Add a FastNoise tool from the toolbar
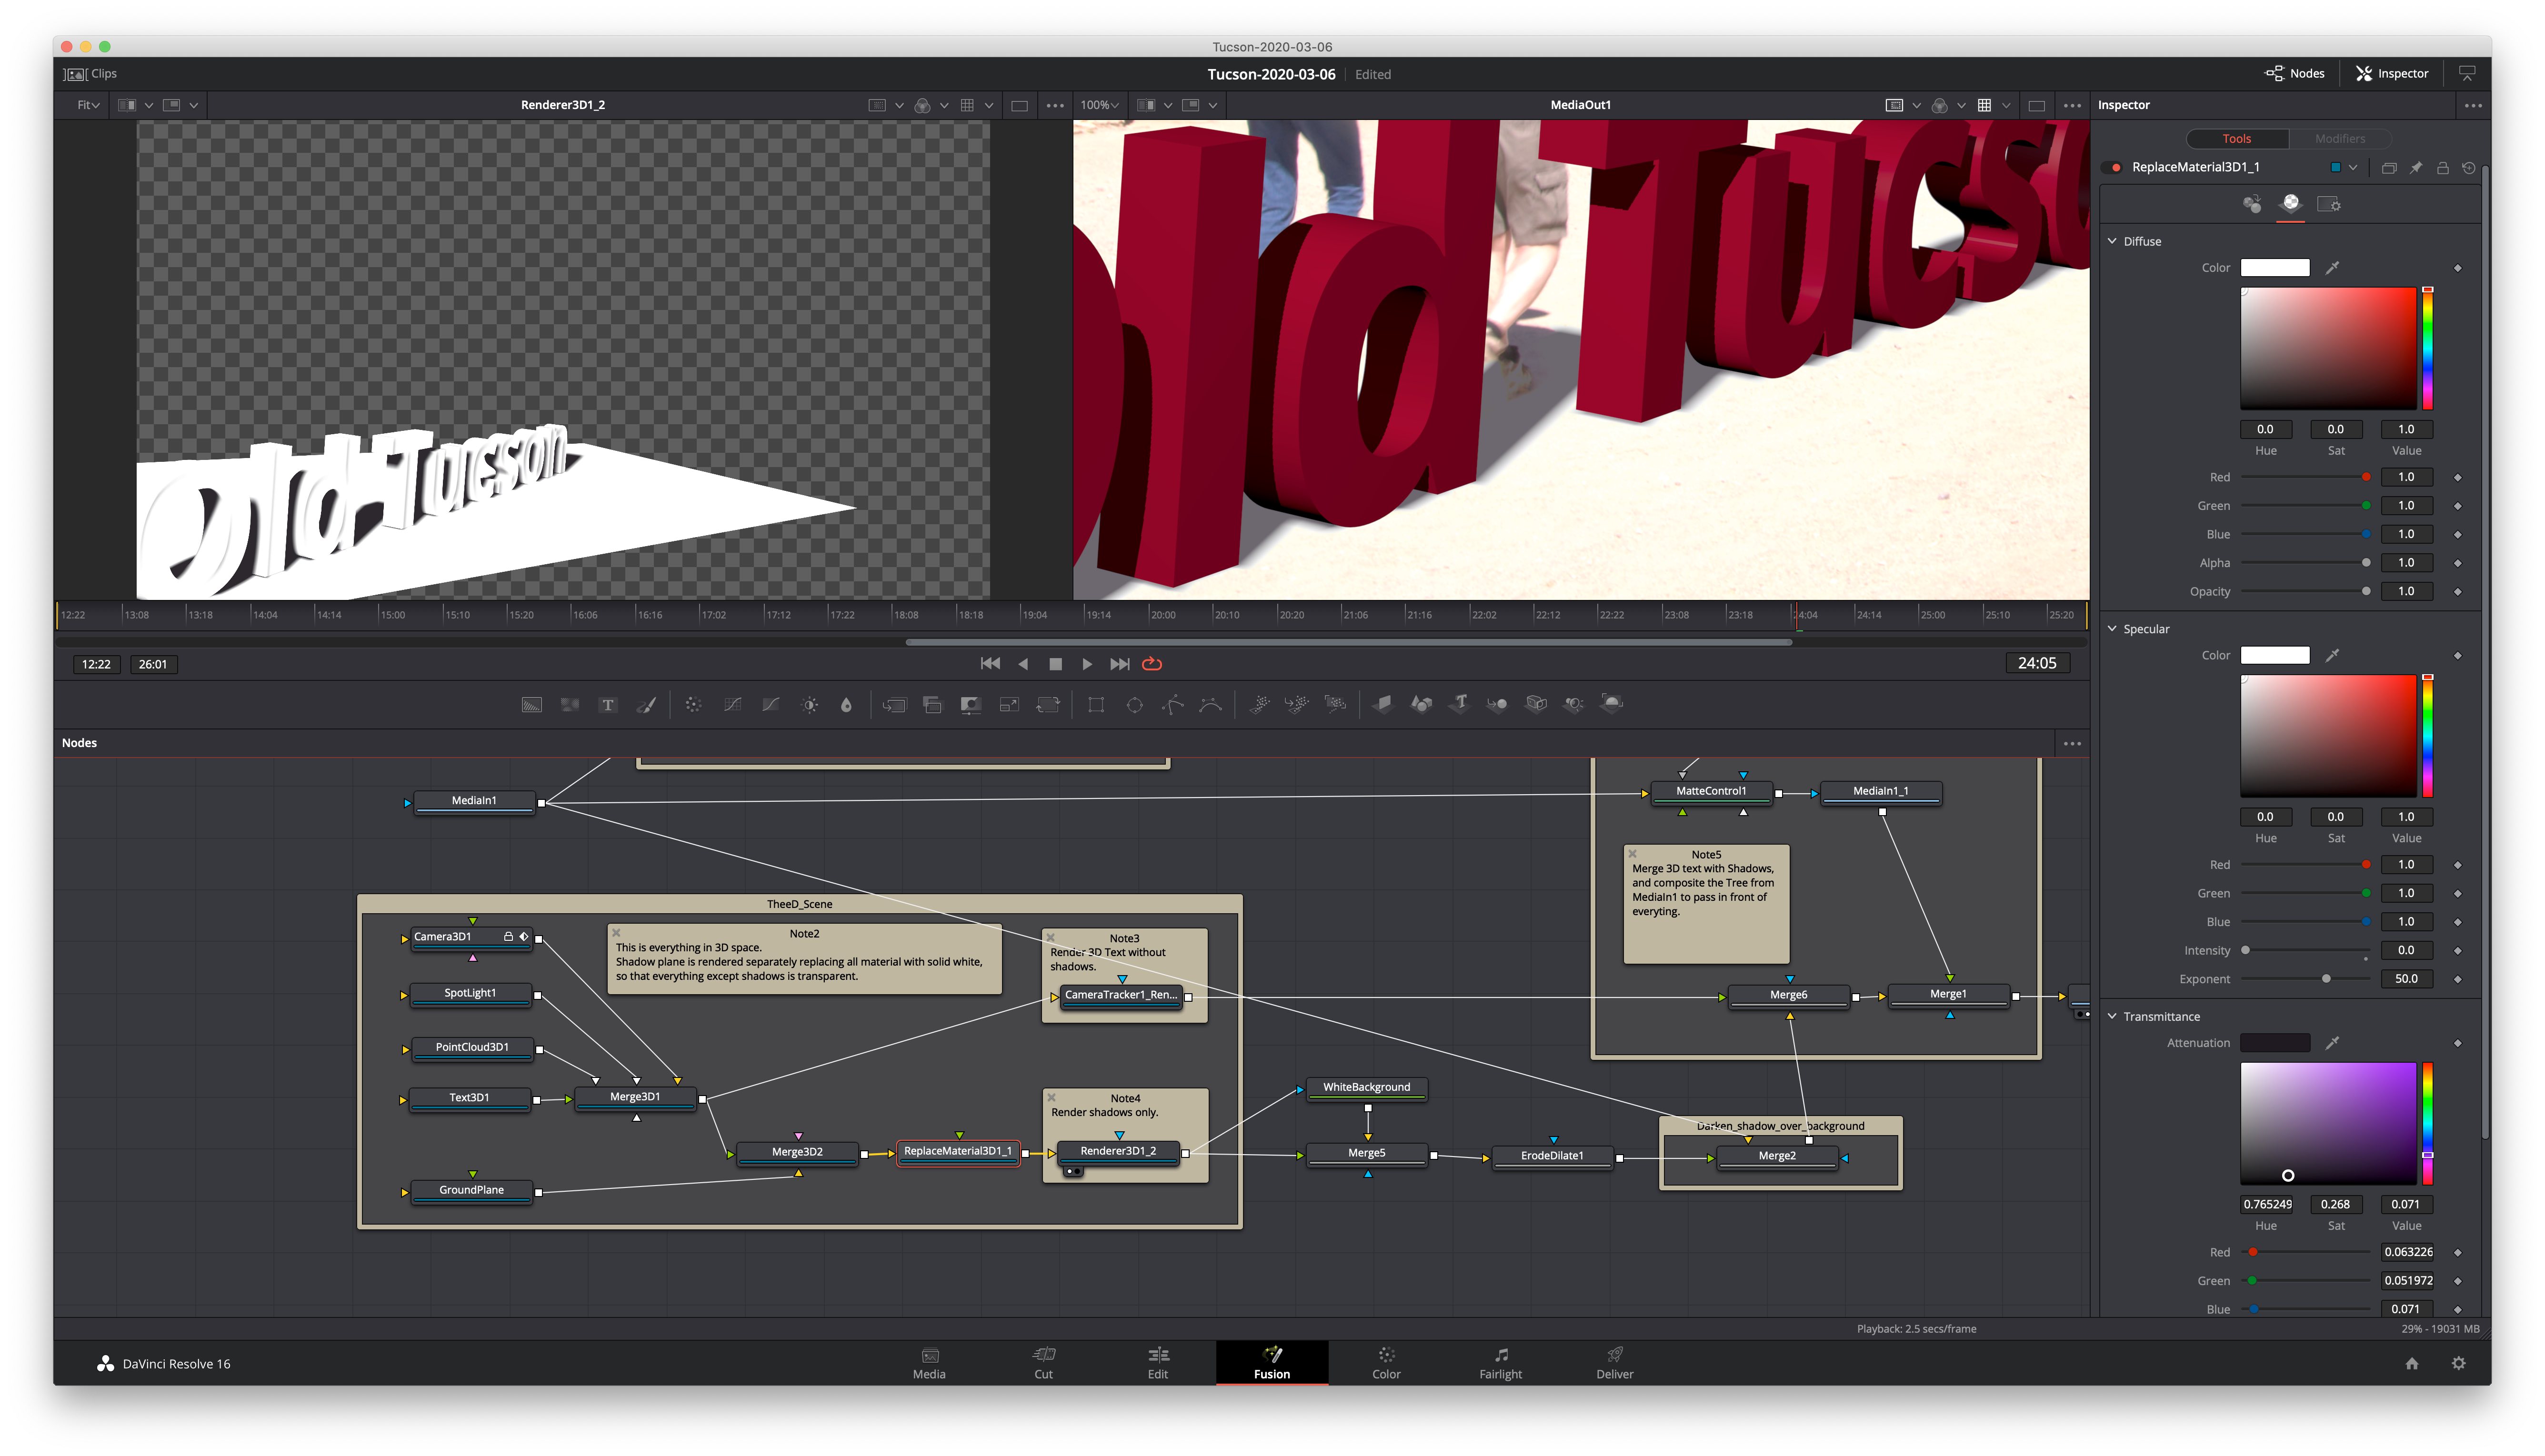Screen dimensions: 2545x1456 pos(570,705)
